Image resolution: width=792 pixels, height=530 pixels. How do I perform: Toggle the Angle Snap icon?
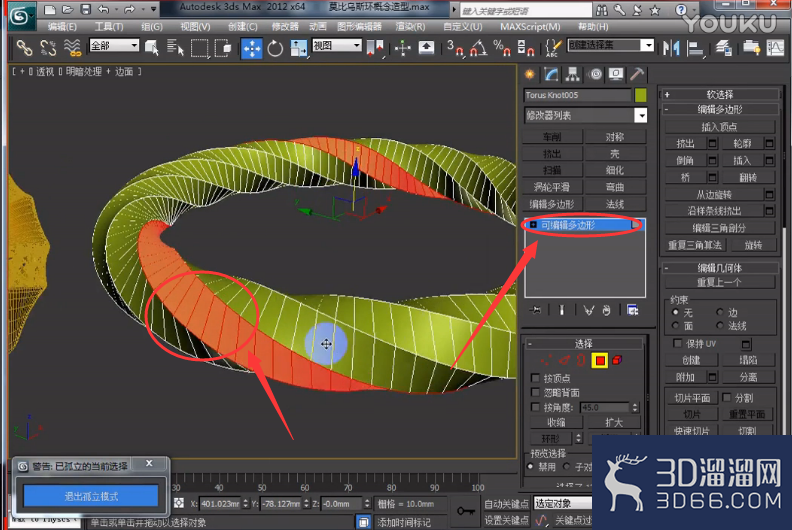pos(478,48)
